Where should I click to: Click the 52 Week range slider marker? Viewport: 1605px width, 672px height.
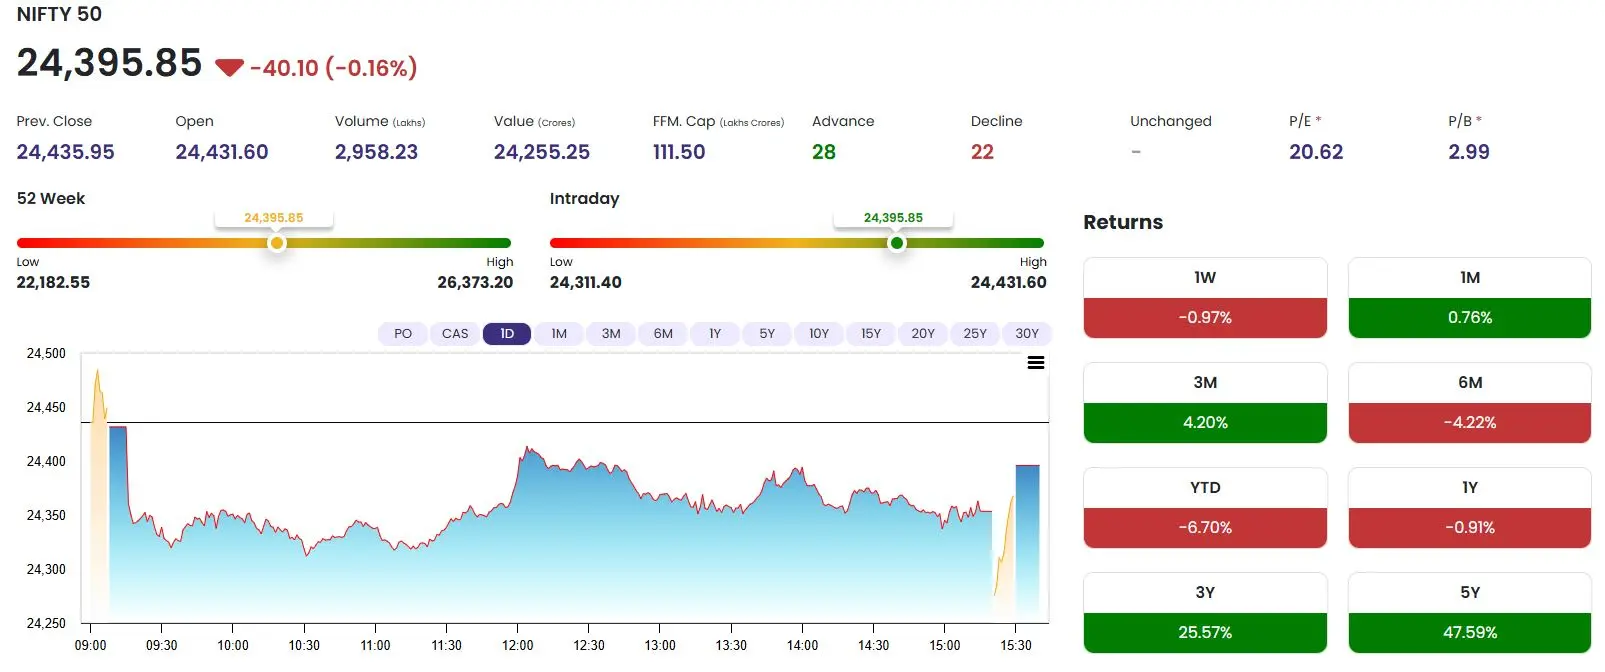point(277,243)
